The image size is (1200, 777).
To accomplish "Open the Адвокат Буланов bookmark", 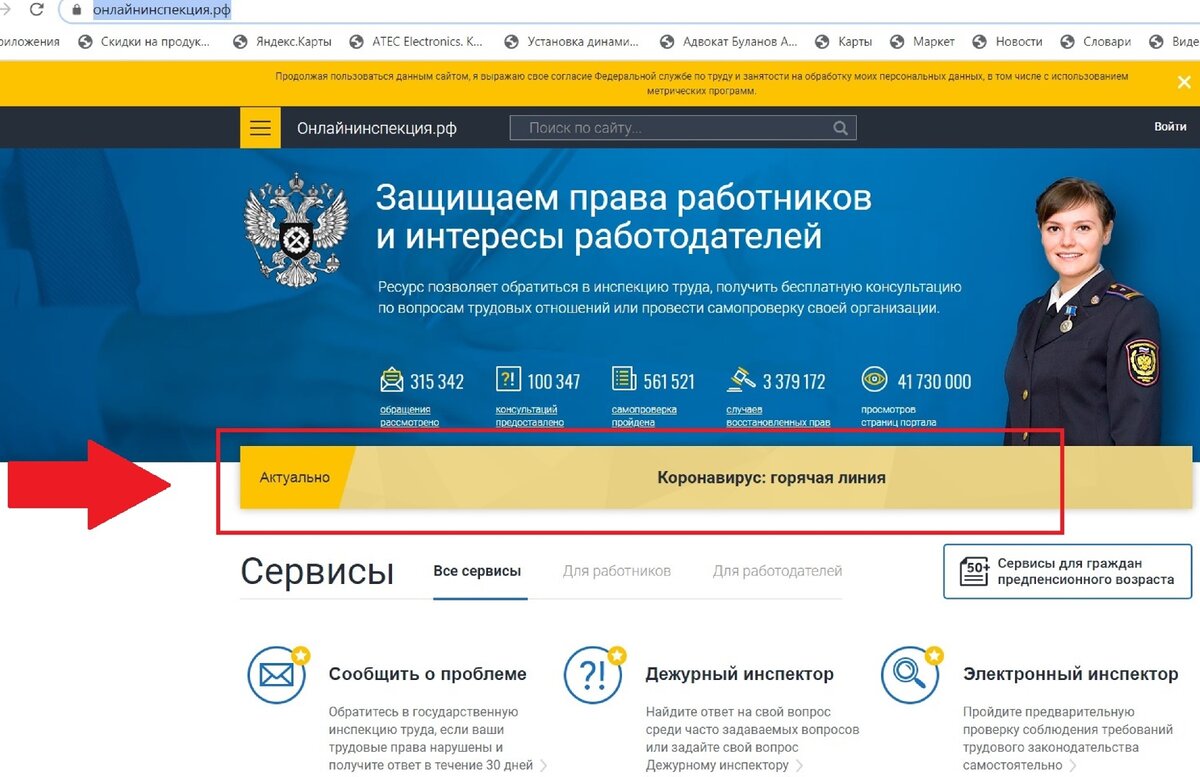I will pos(729,42).
